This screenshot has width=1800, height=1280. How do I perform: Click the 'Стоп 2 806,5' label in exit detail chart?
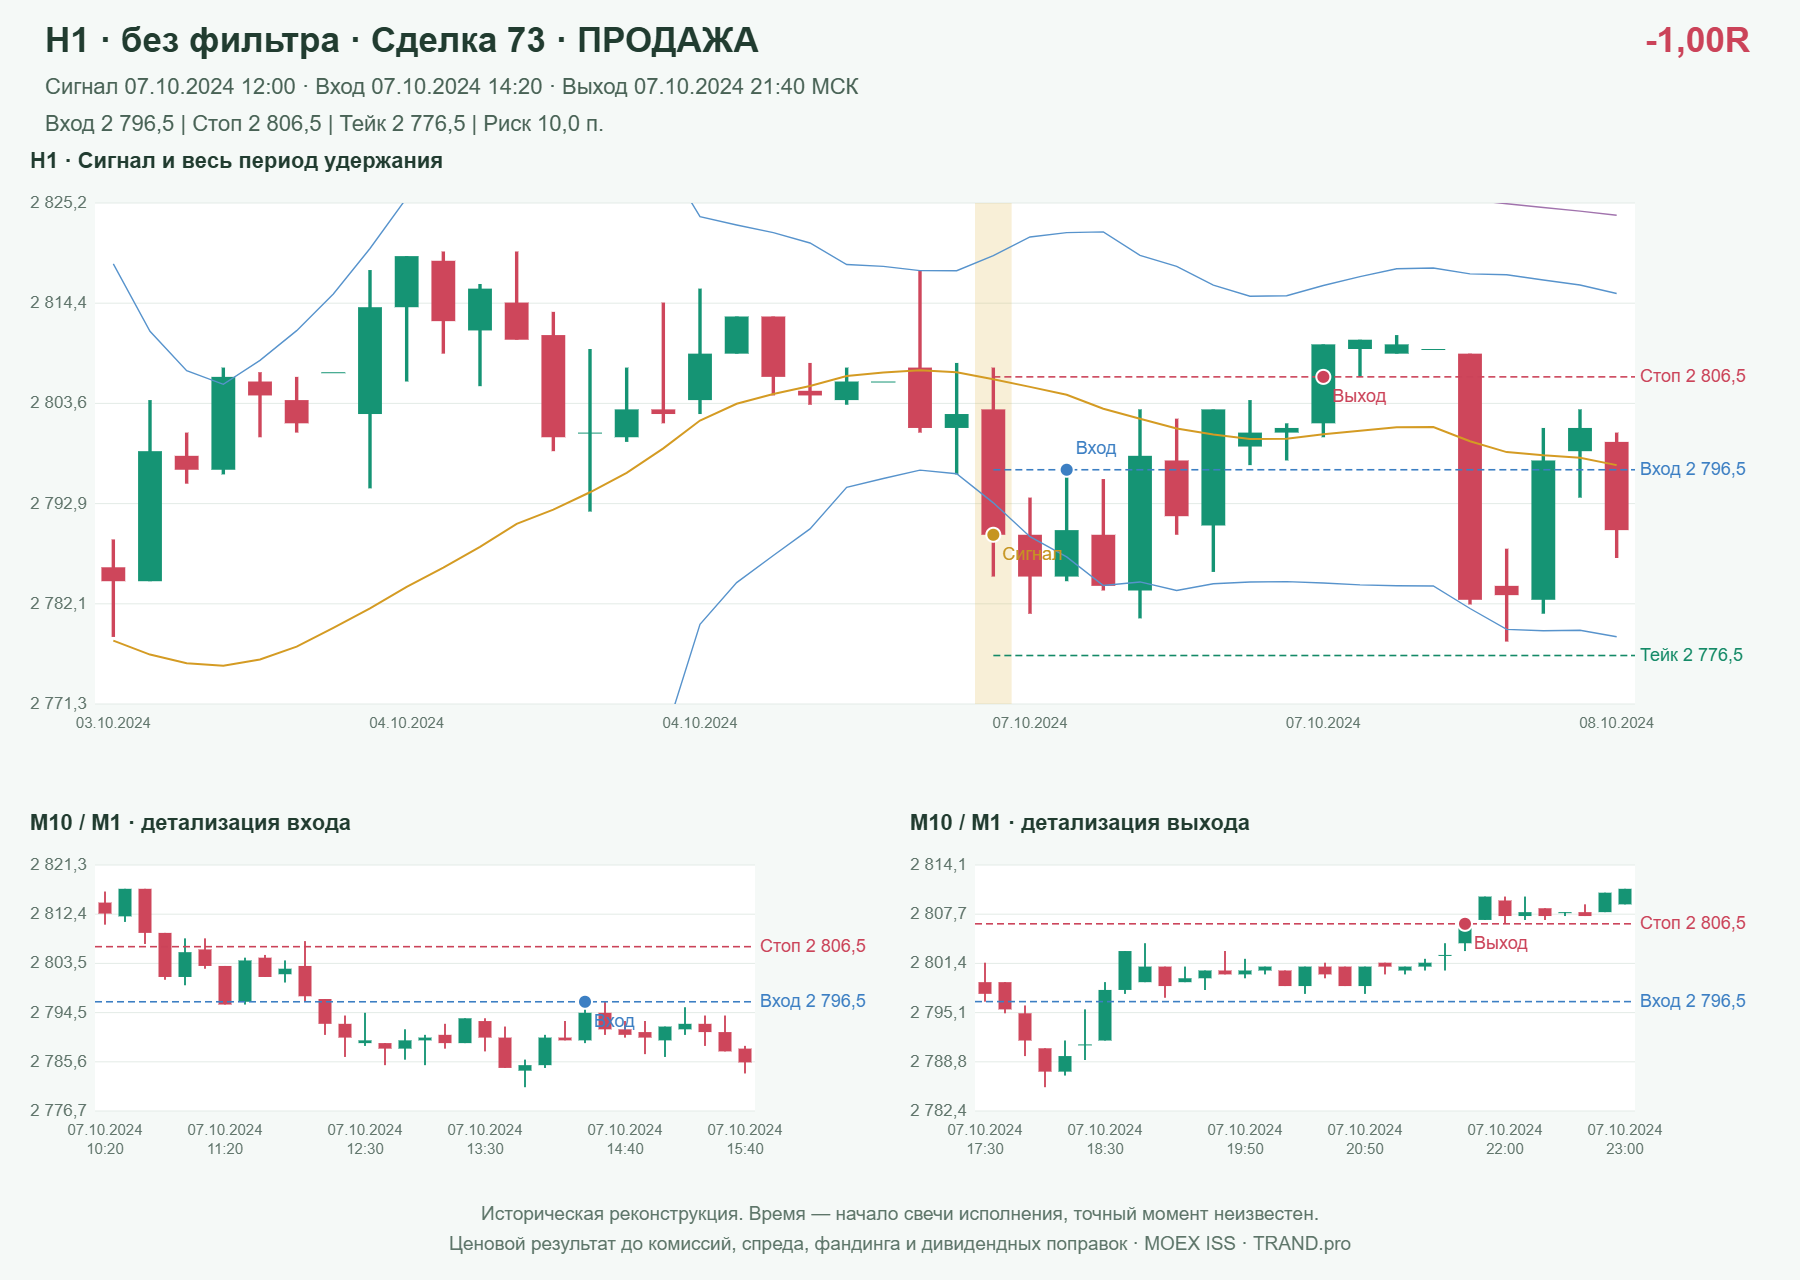tap(1693, 923)
